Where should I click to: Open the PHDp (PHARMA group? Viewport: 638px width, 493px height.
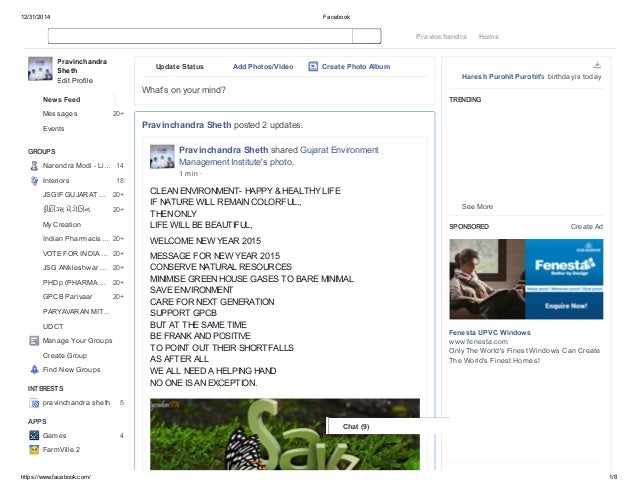click(74, 282)
